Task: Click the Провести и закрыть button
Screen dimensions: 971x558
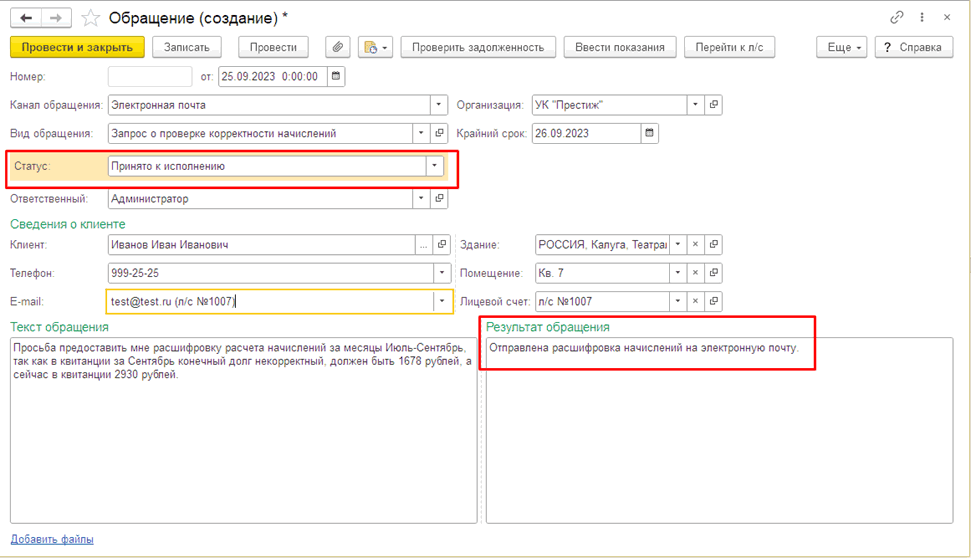Action: pos(77,47)
